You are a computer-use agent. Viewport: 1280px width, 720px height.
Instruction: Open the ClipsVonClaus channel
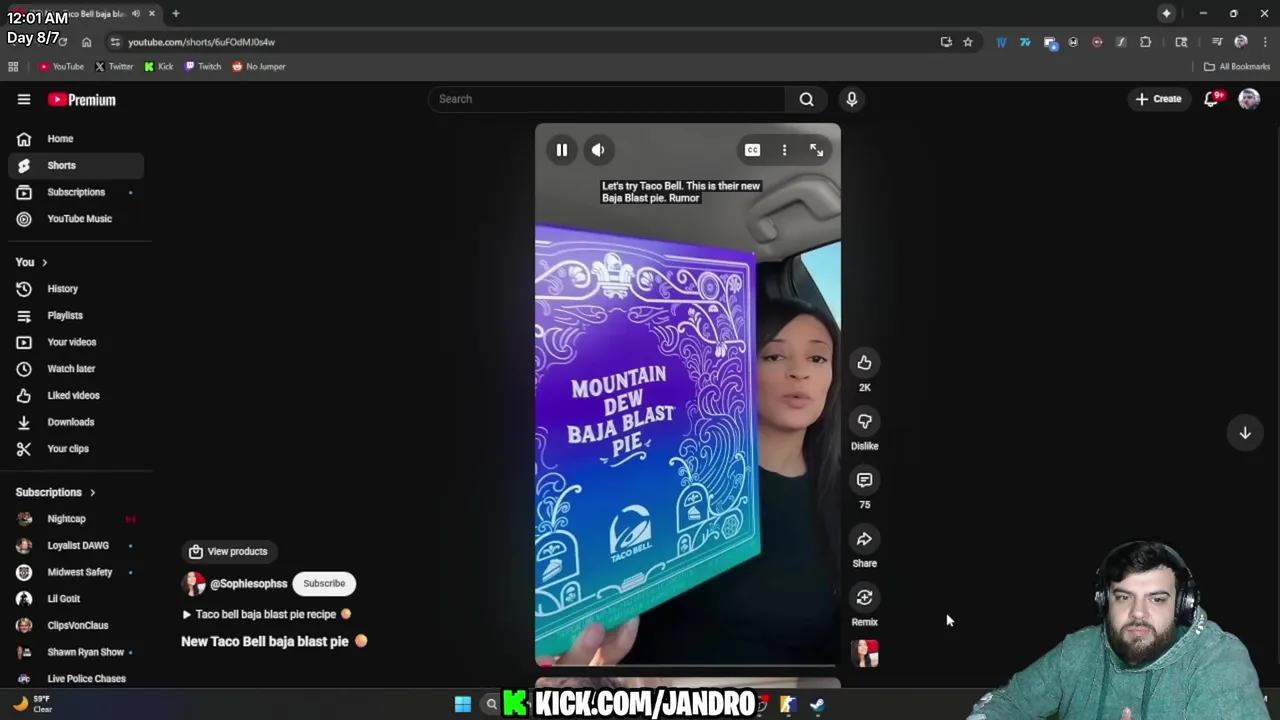tap(76, 625)
